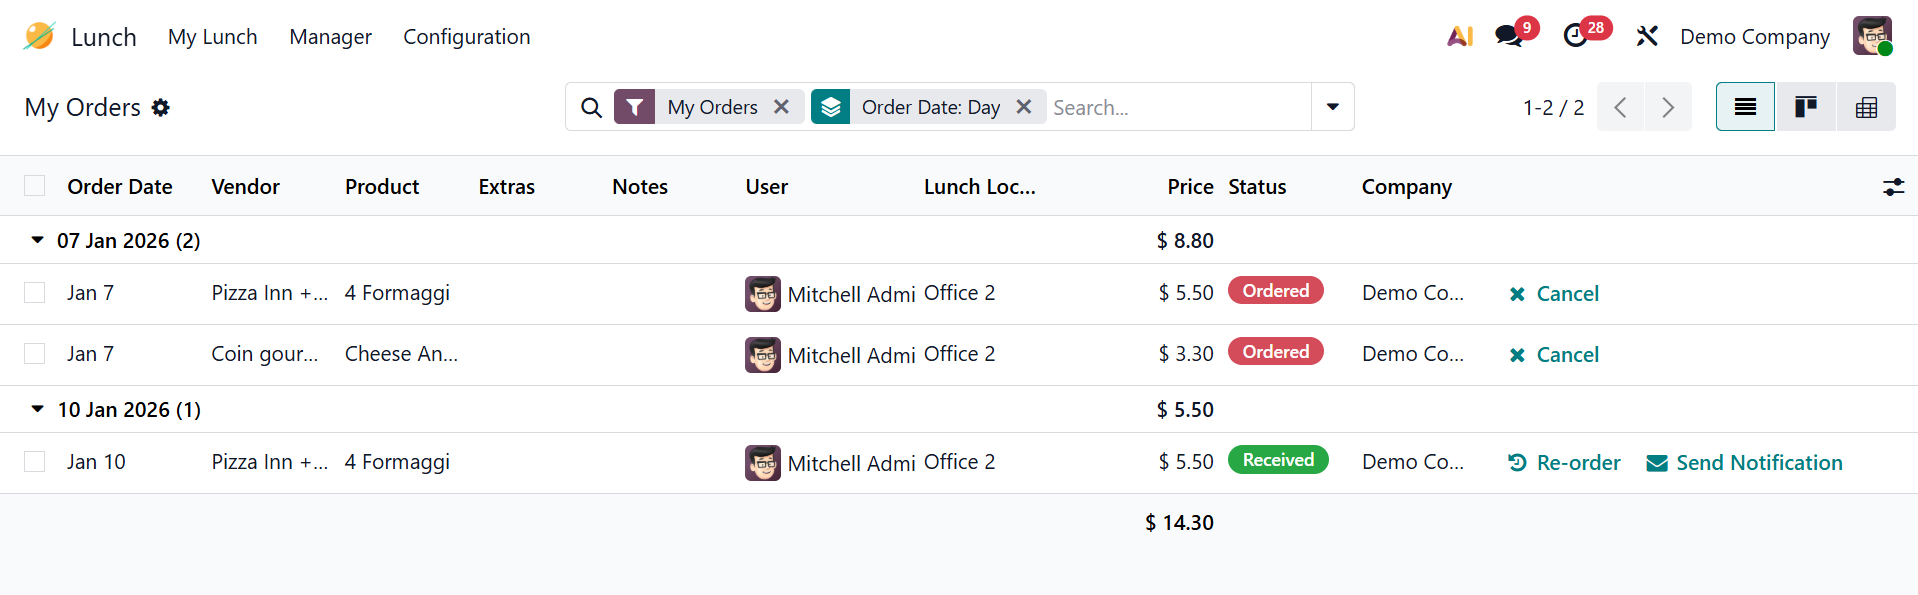Viewport: 1918px width, 595px height.
Task: Open the Manager menu
Action: click(330, 37)
